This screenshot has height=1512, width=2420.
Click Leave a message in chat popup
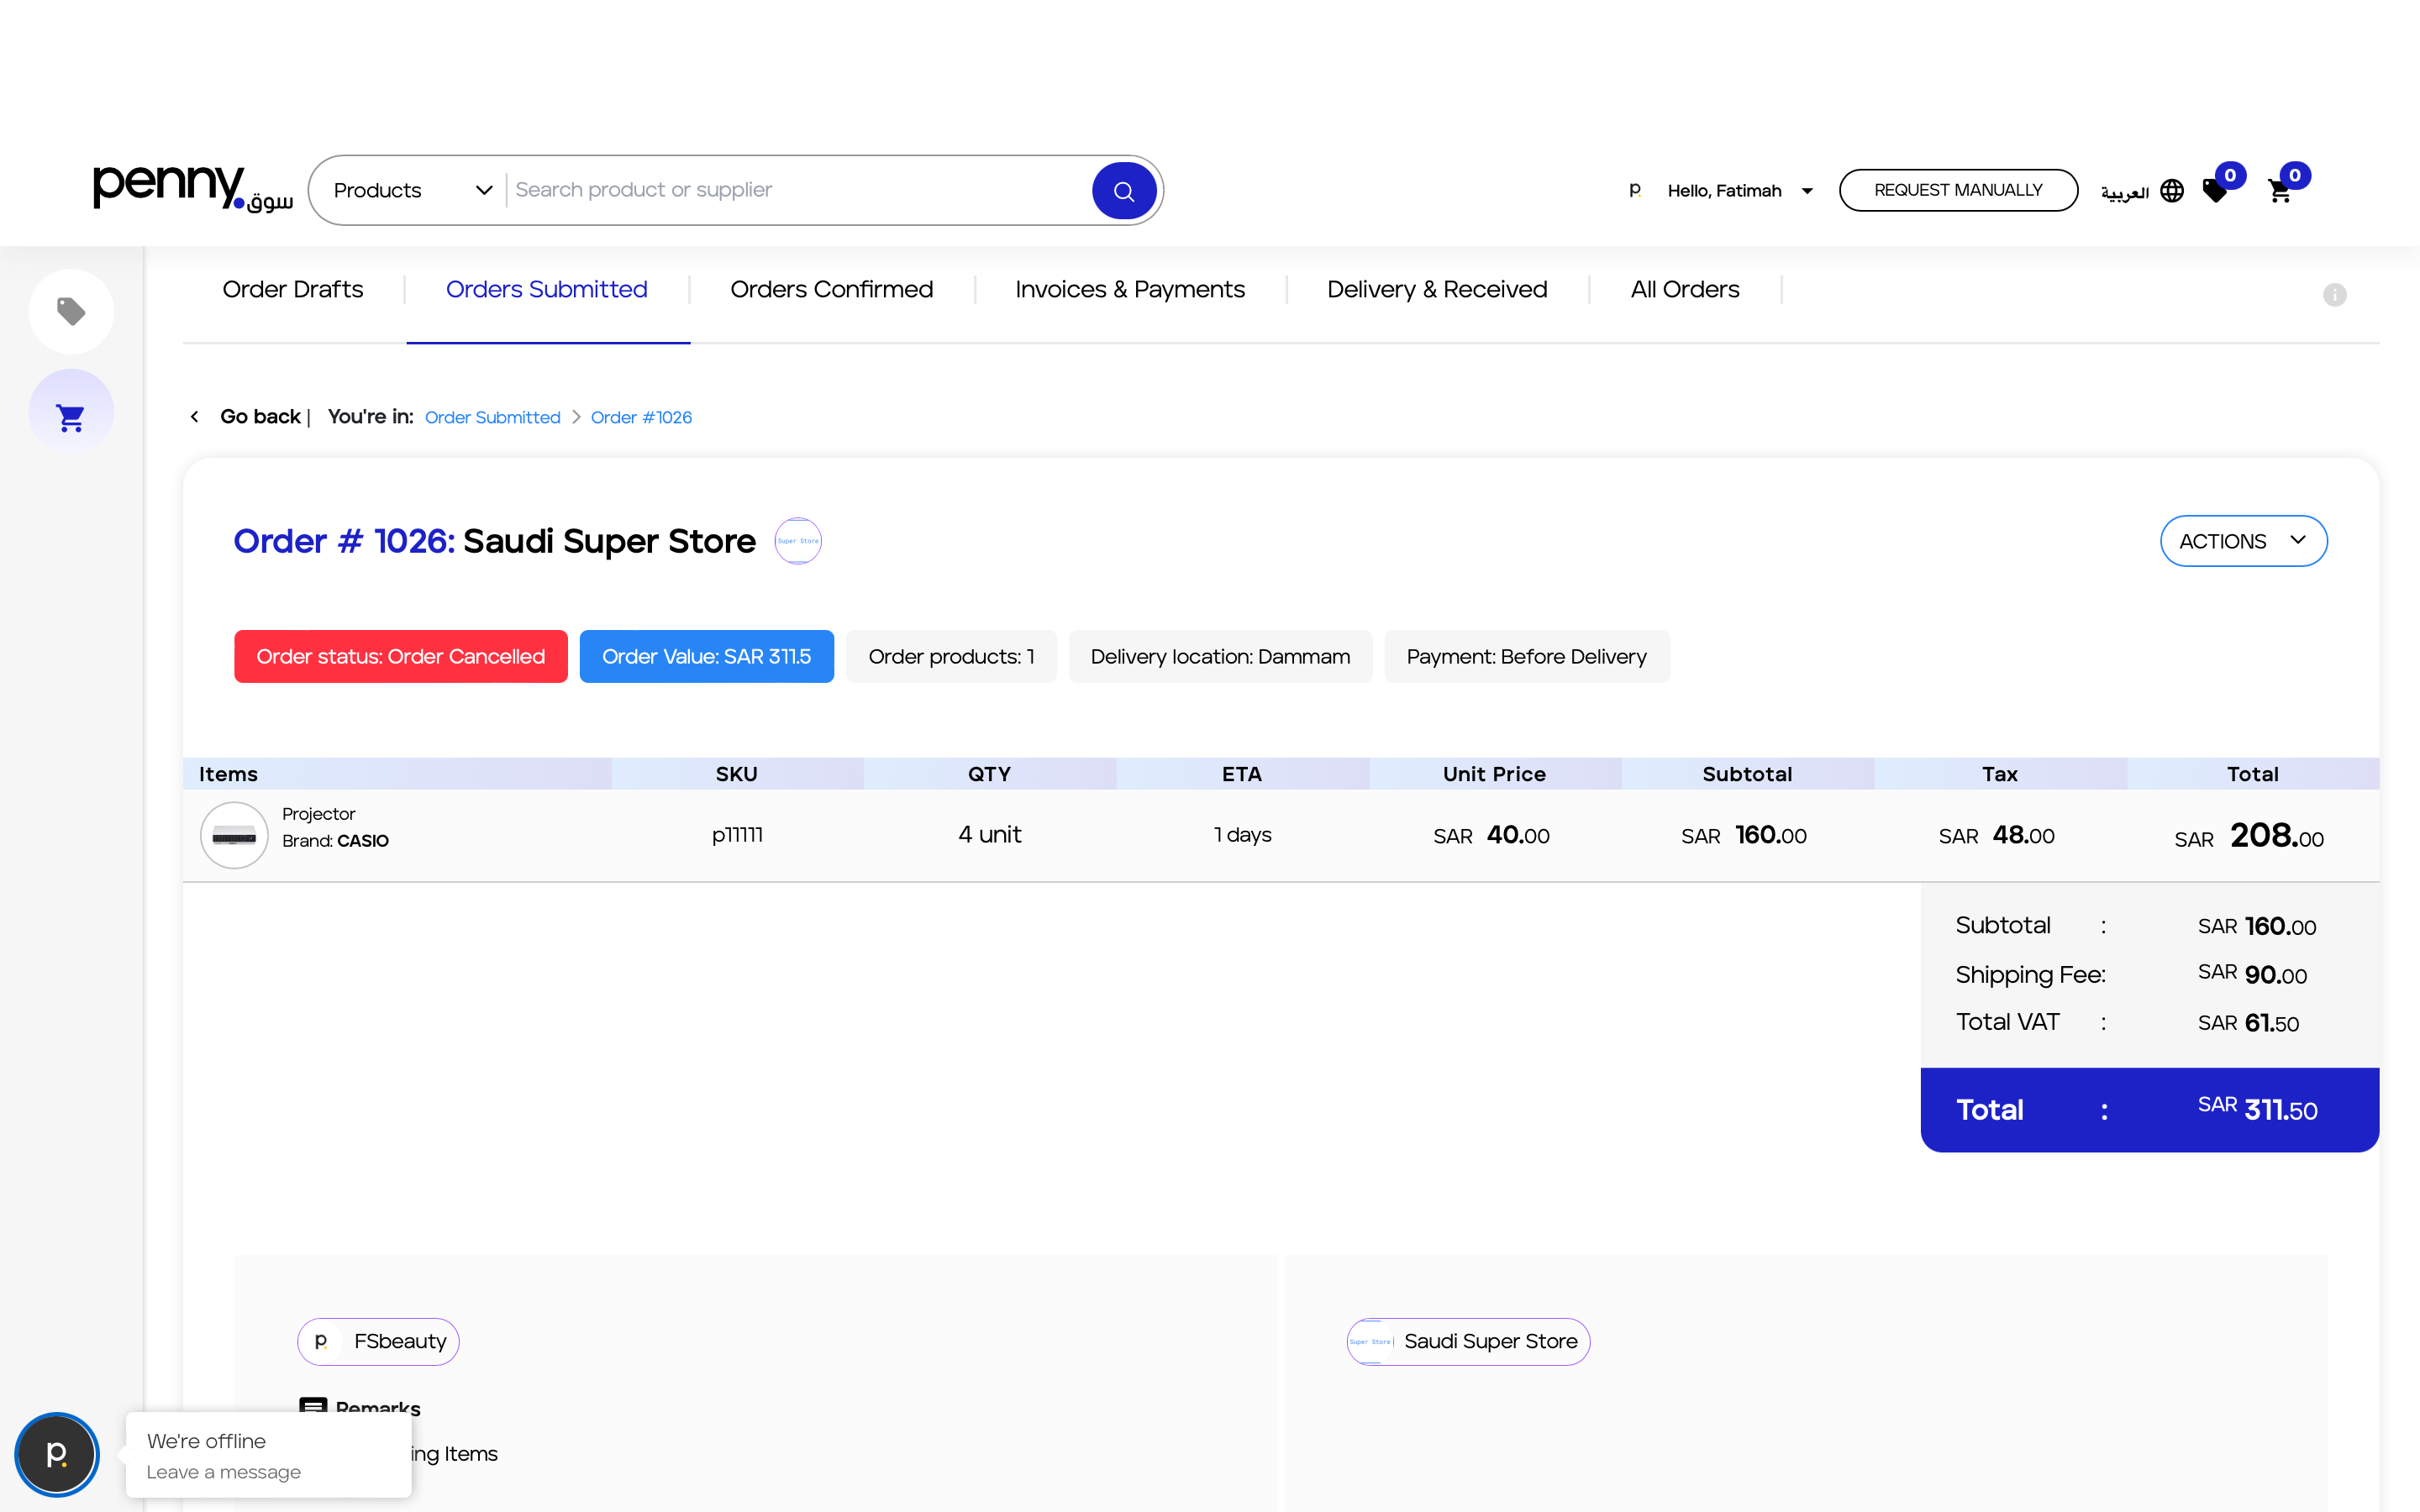(x=223, y=1472)
